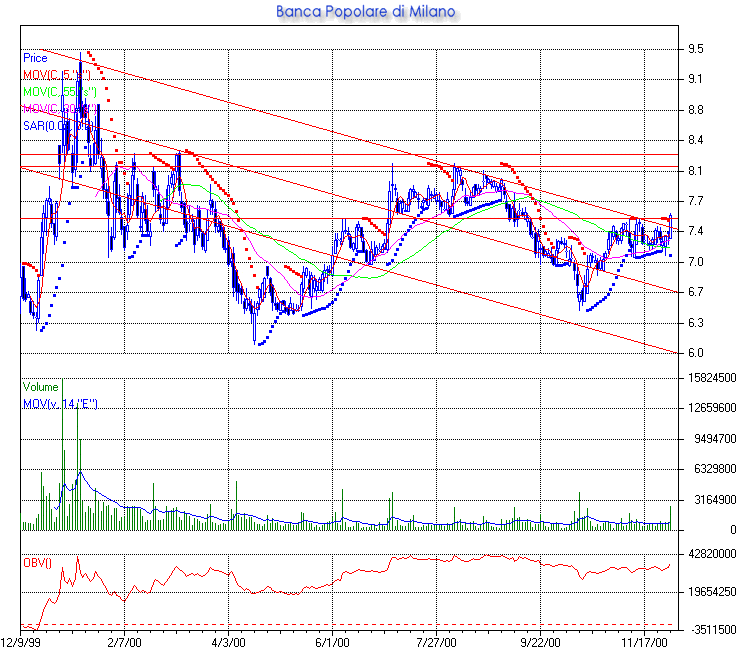Image resolution: width=744 pixels, height=655 pixels.
Task: Click the 7.0 price axis value
Action: point(696,262)
